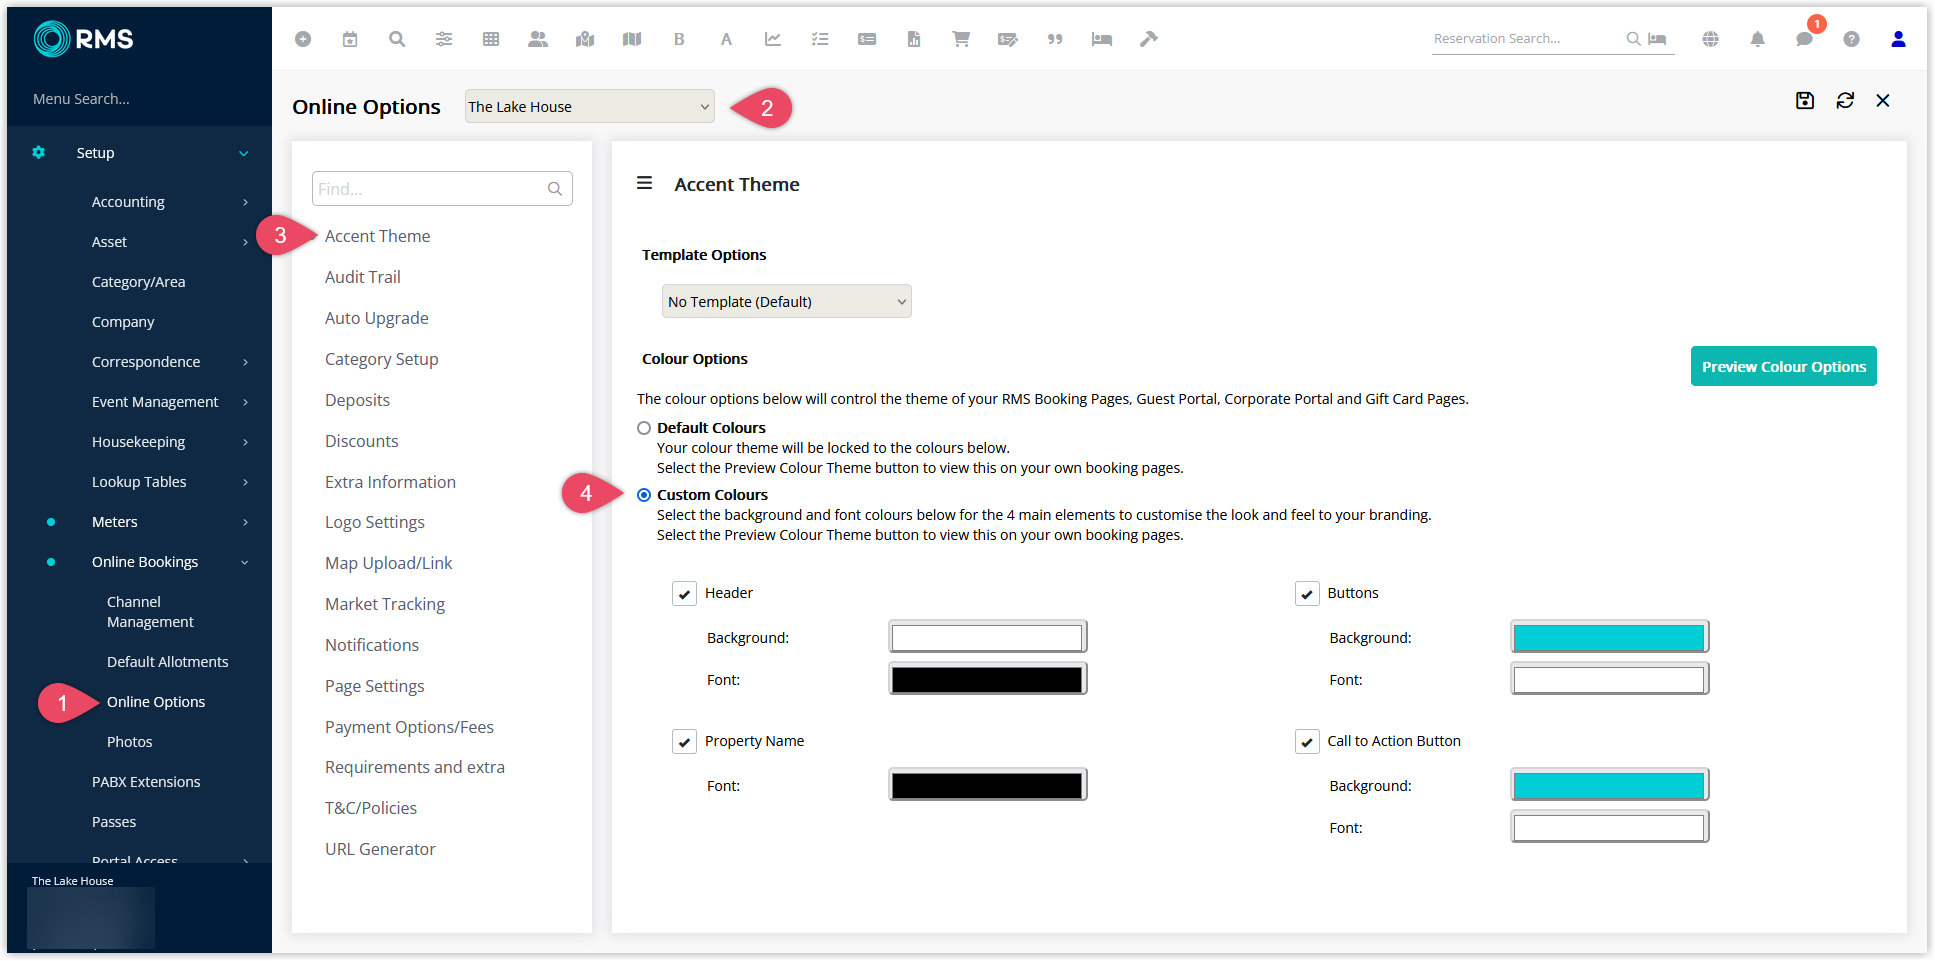Pick the Buttons background cyan swatch
Image resolution: width=1935 pixels, height=961 pixels.
(x=1610, y=637)
